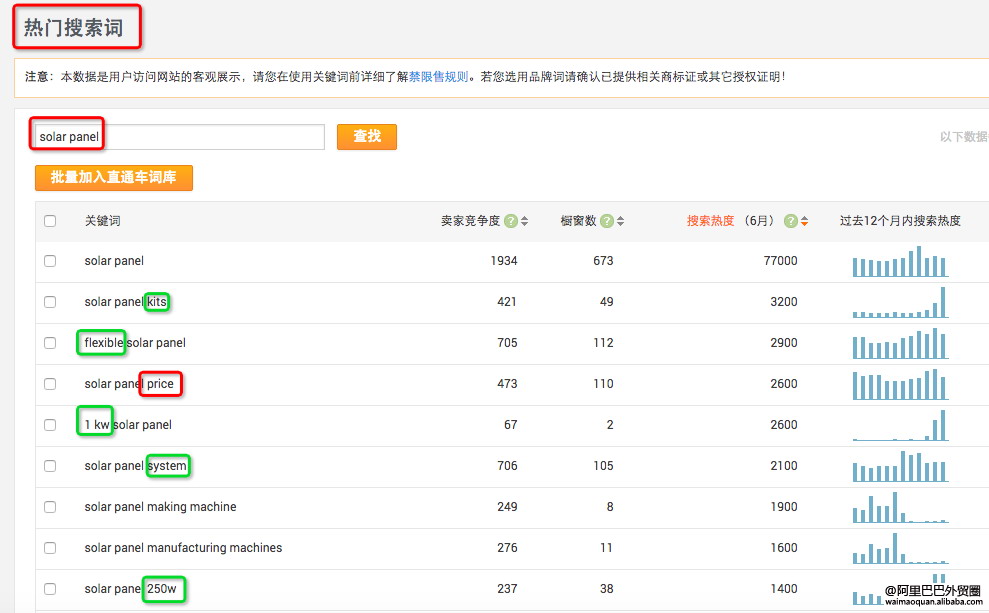Image resolution: width=989 pixels, height=613 pixels.
Task: Sort by 卖家竞争度 using sort arrows
Action: click(525, 221)
